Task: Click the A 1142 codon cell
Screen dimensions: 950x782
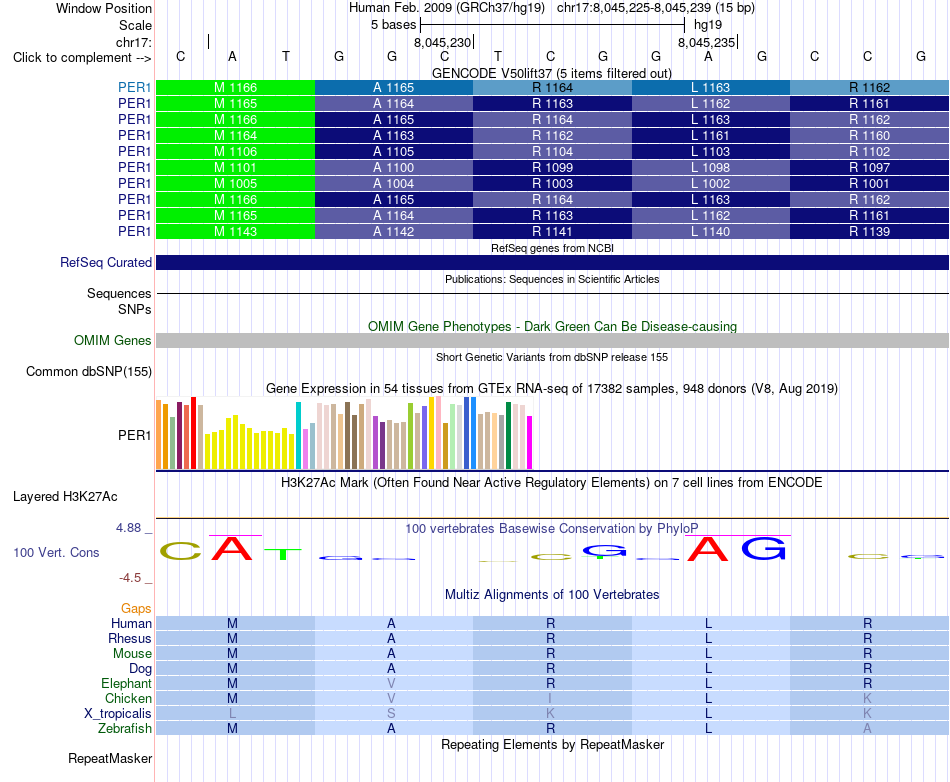Action: coord(394,231)
